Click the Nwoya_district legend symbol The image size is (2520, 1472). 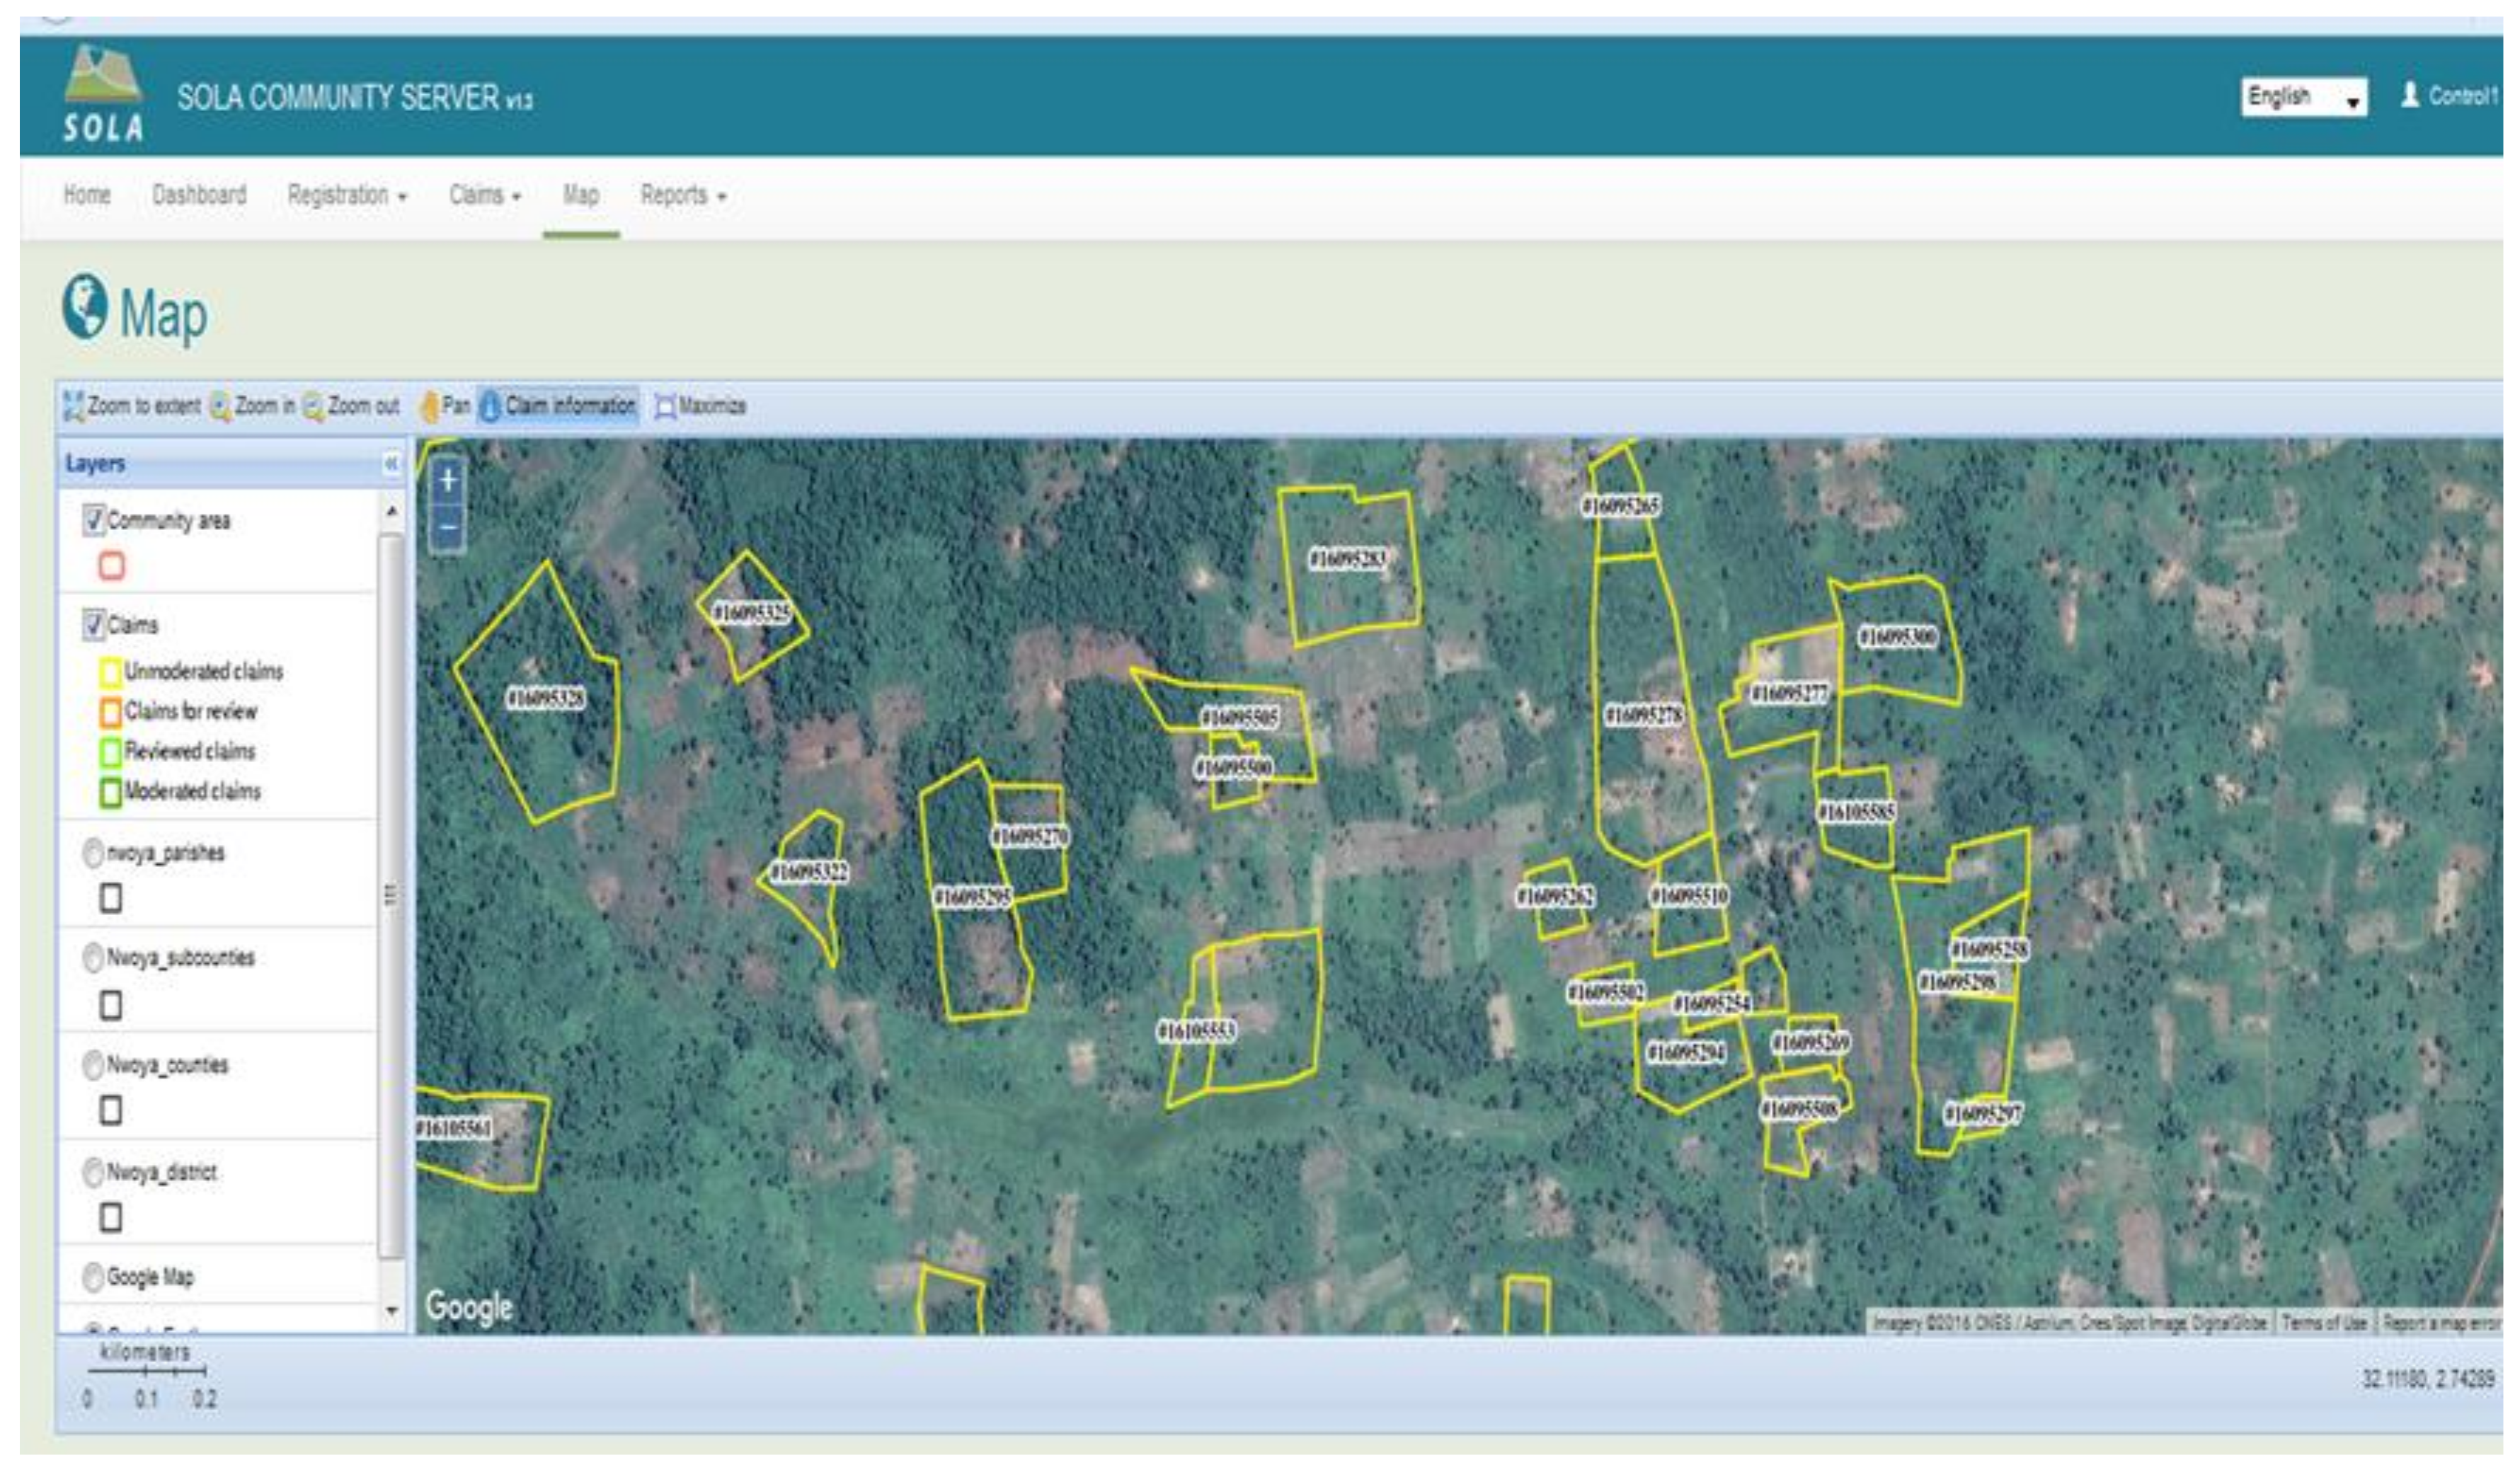point(111,1217)
